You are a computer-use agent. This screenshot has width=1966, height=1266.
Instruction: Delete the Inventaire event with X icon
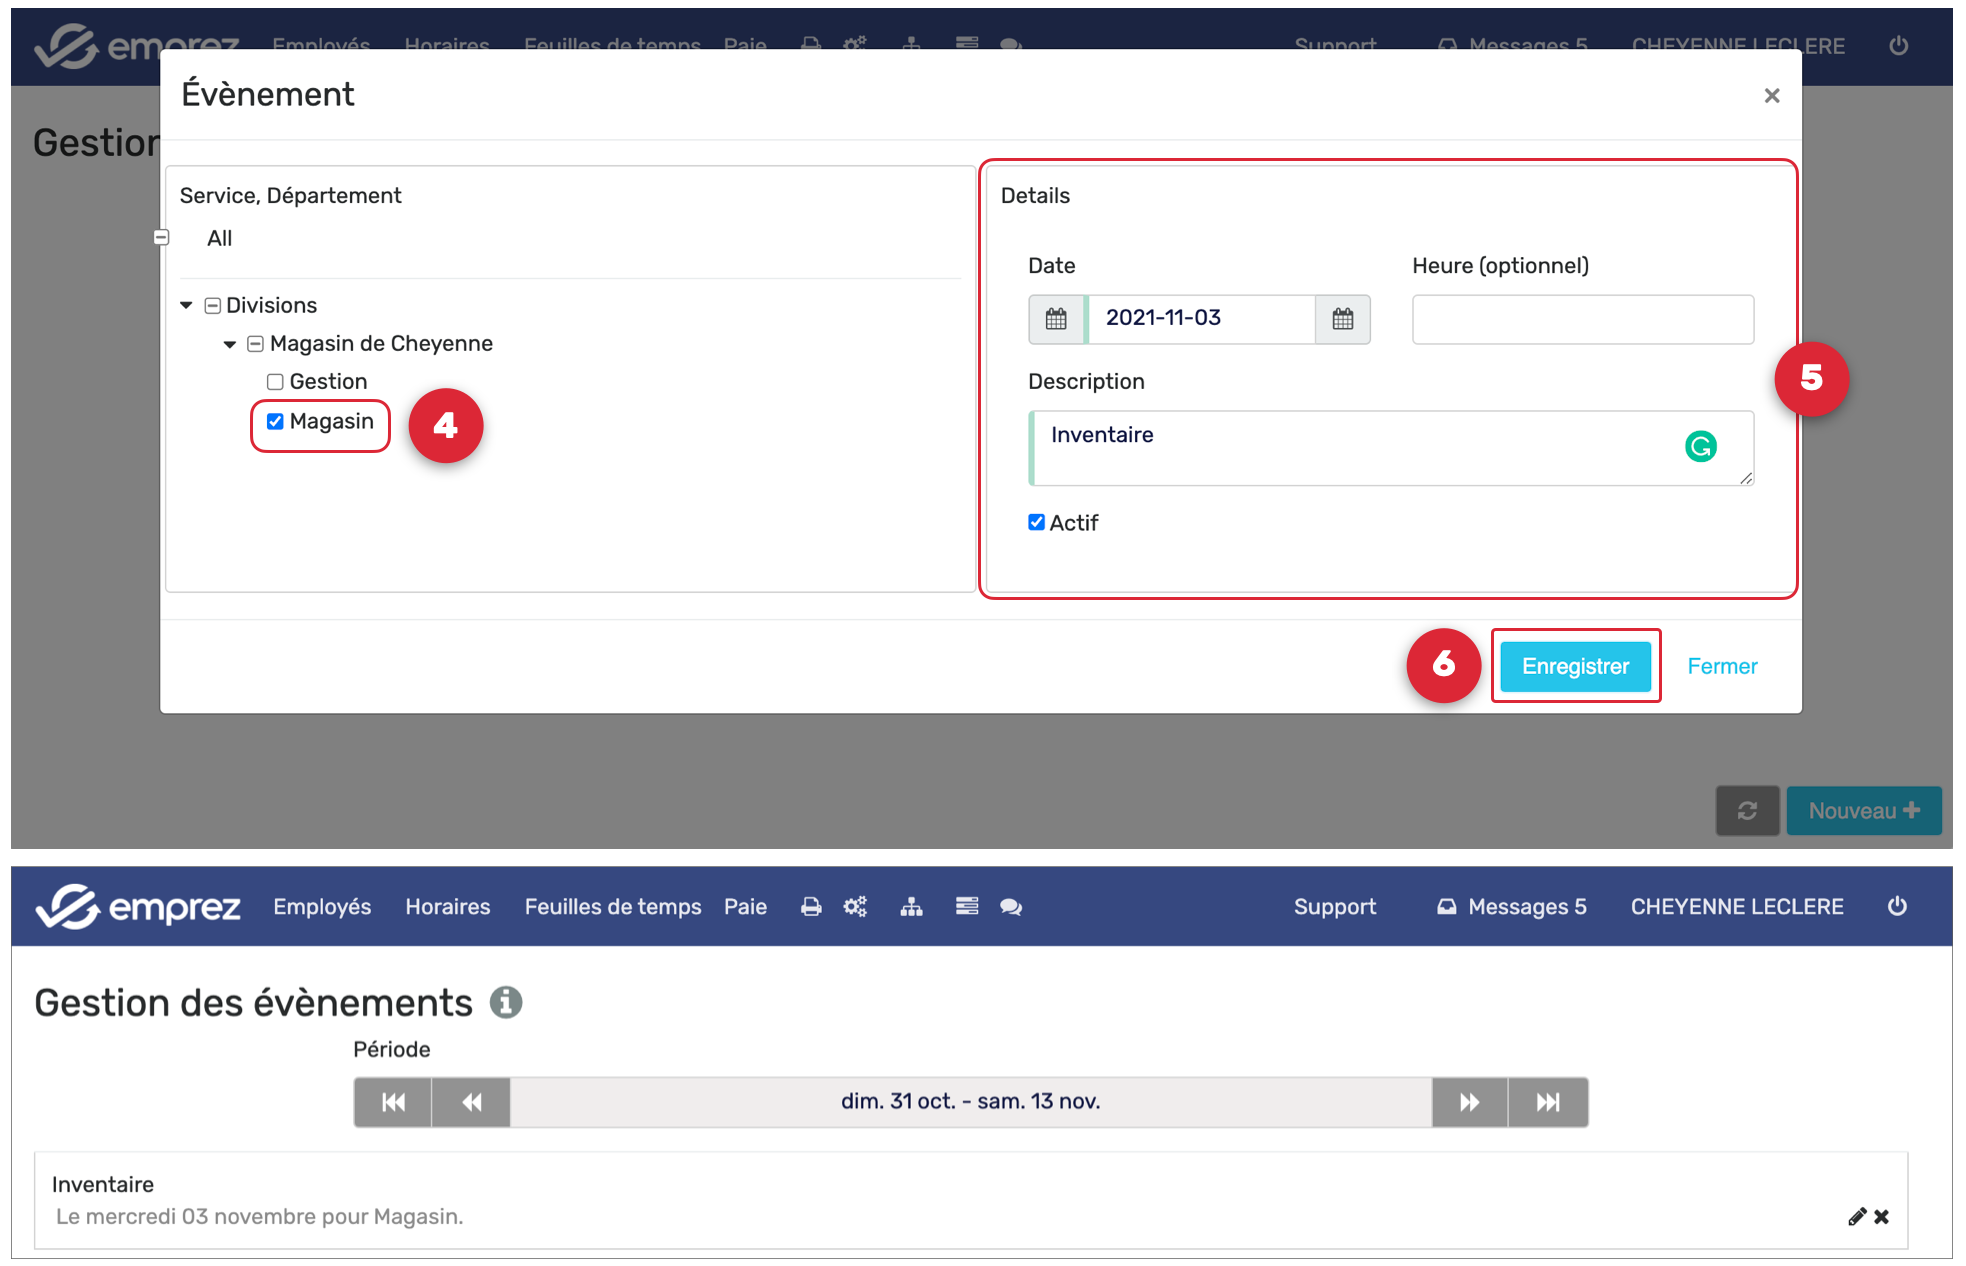(x=1882, y=1217)
